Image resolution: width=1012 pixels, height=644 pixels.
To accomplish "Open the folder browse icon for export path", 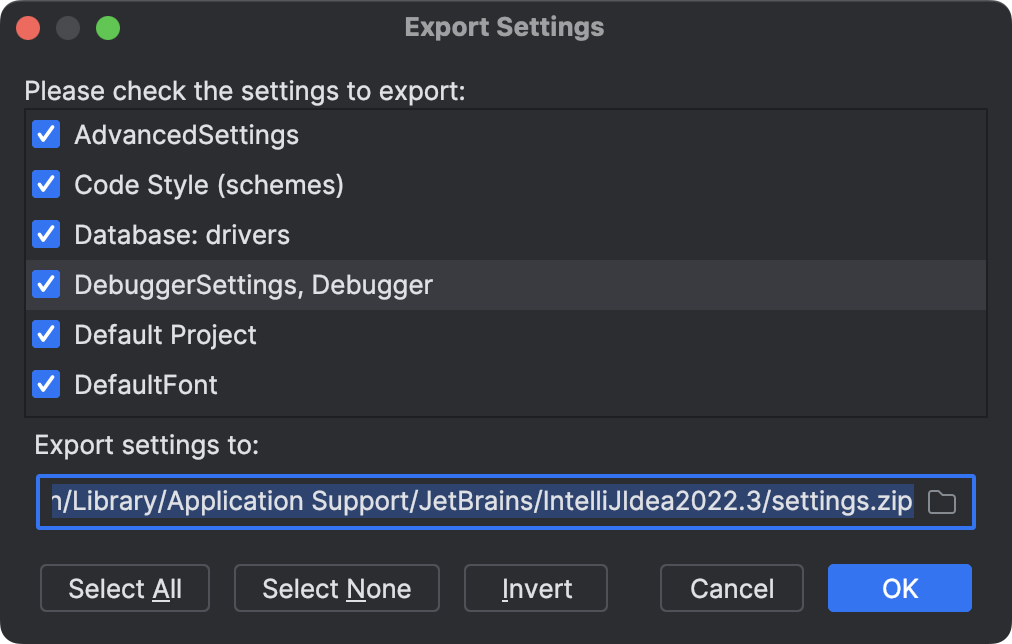I will (x=941, y=502).
